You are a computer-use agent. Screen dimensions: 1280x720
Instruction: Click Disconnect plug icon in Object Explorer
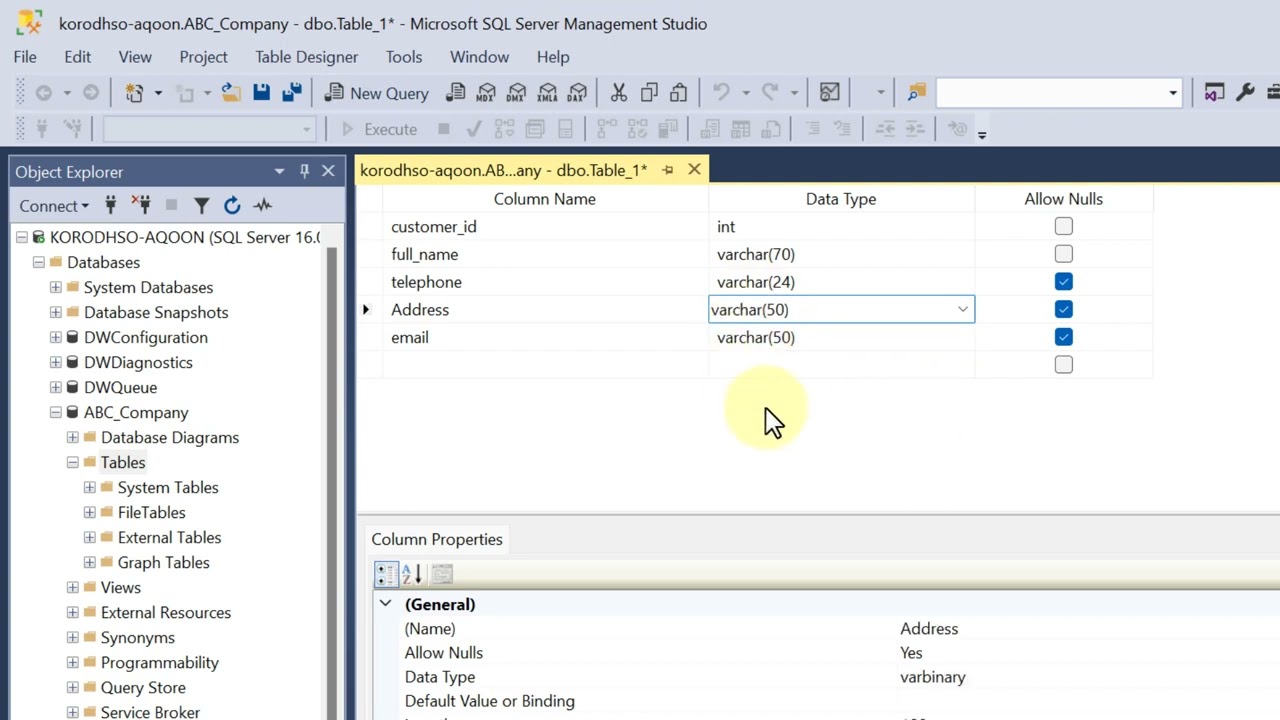pos(141,205)
